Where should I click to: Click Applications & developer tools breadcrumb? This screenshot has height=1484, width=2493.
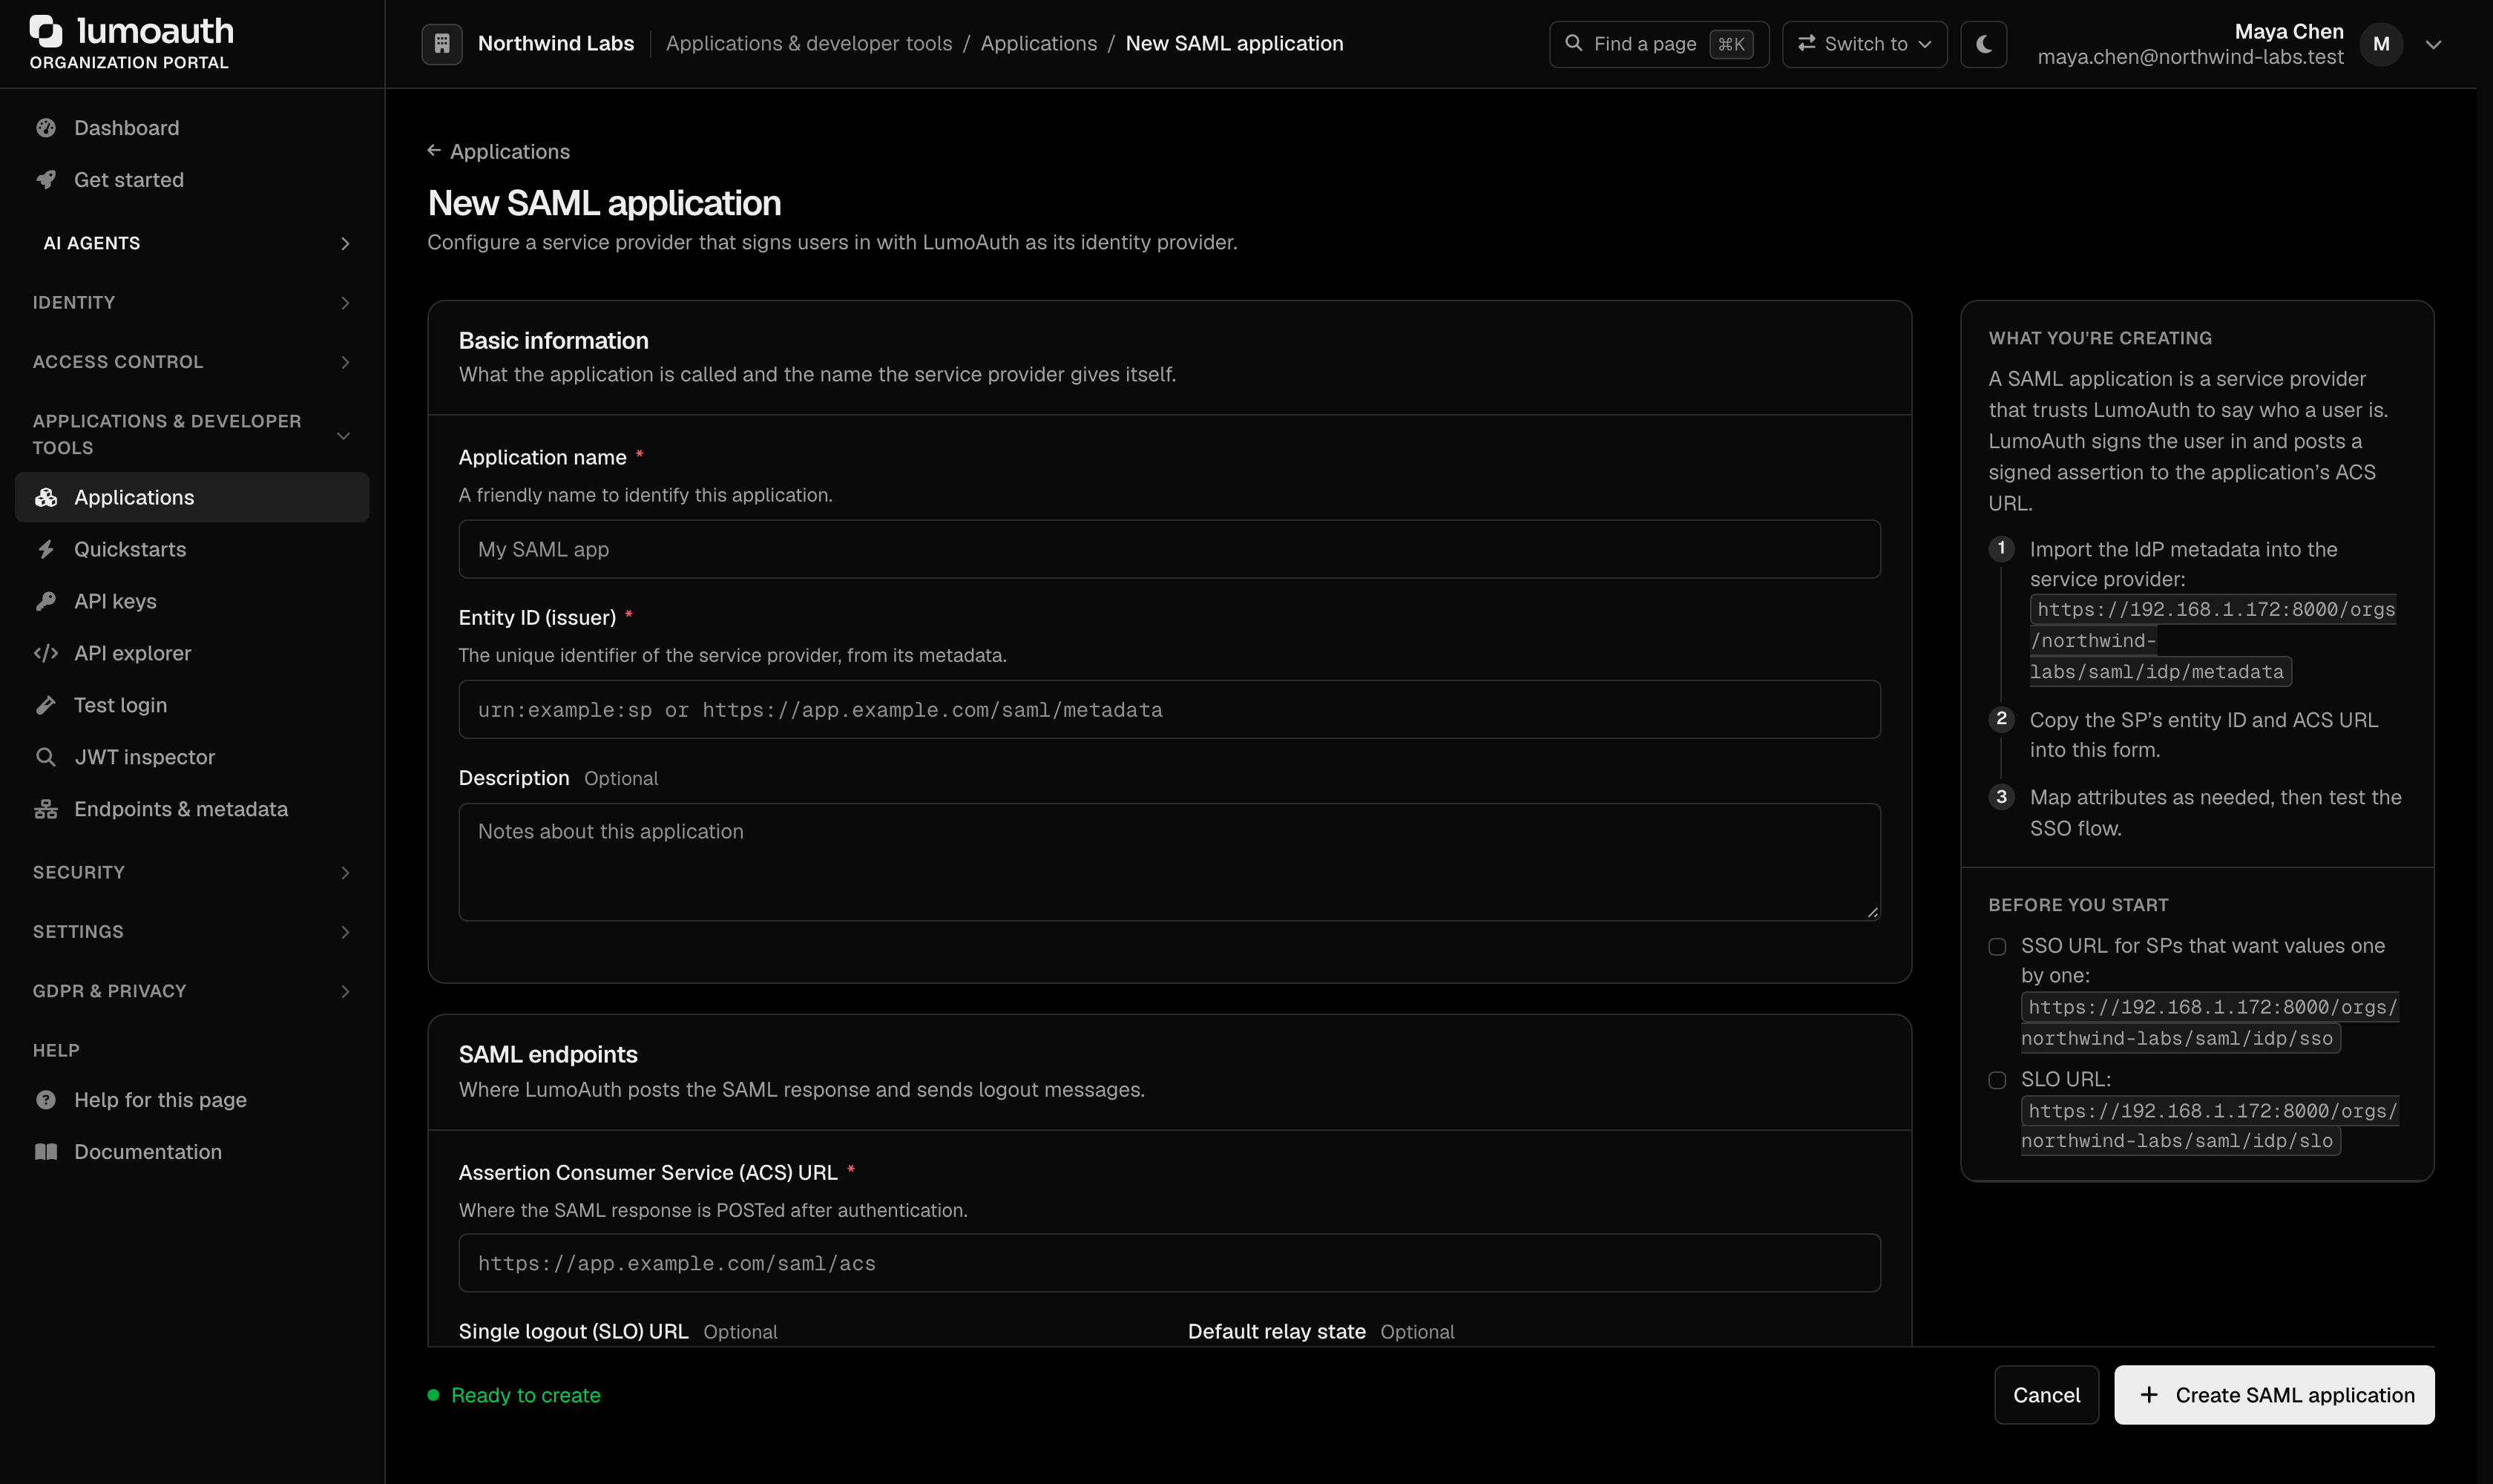point(809,44)
